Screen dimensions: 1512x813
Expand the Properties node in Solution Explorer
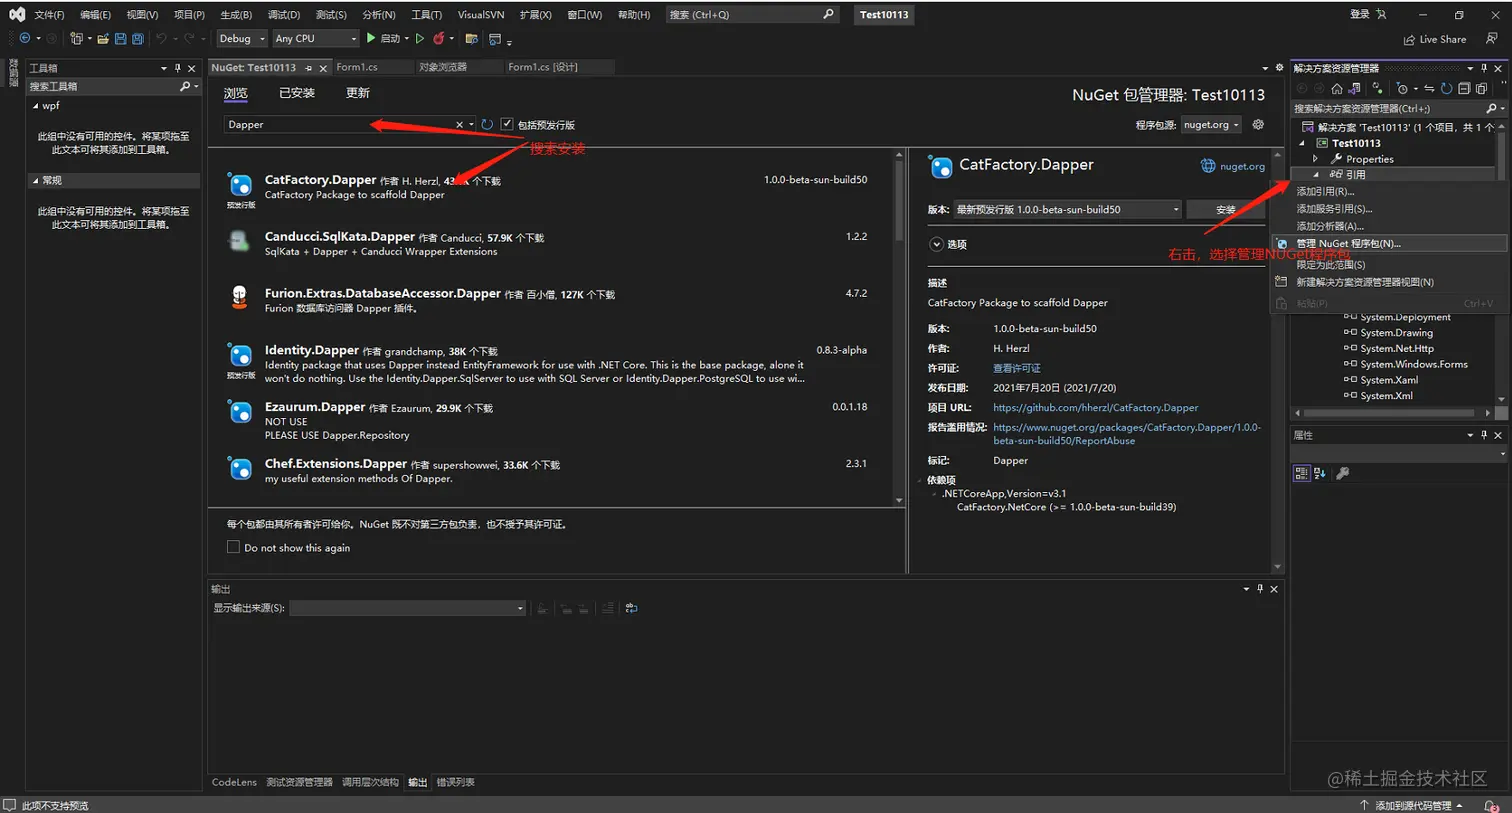(1316, 159)
